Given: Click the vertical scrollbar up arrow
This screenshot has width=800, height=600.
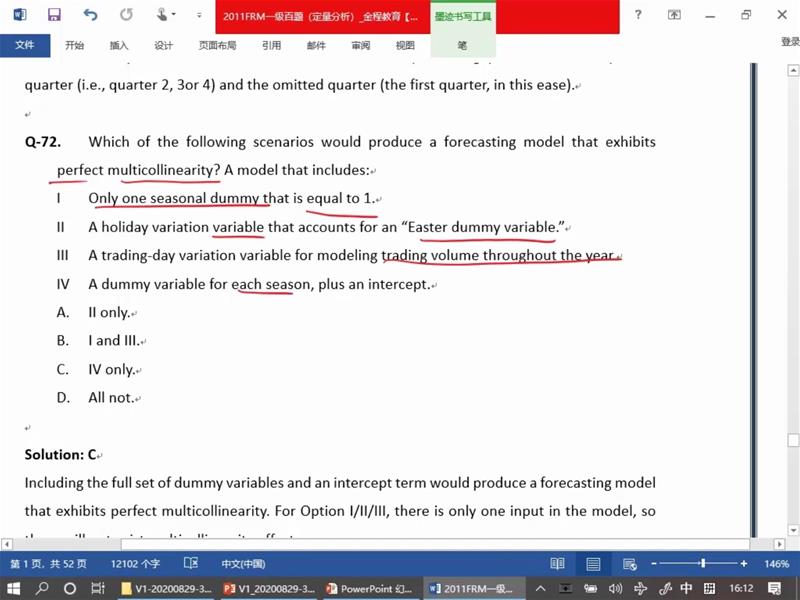Looking at the screenshot, I should click(793, 70).
